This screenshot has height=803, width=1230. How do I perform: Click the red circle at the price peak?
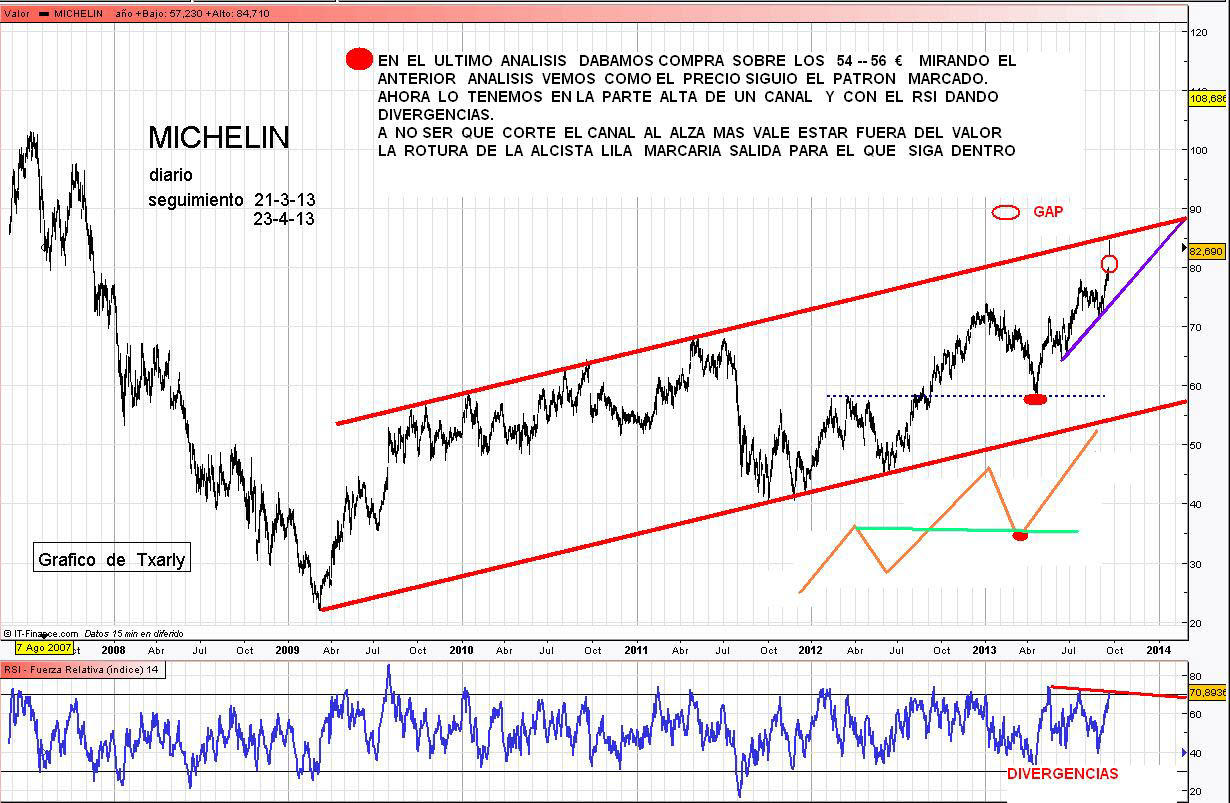[1109, 264]
